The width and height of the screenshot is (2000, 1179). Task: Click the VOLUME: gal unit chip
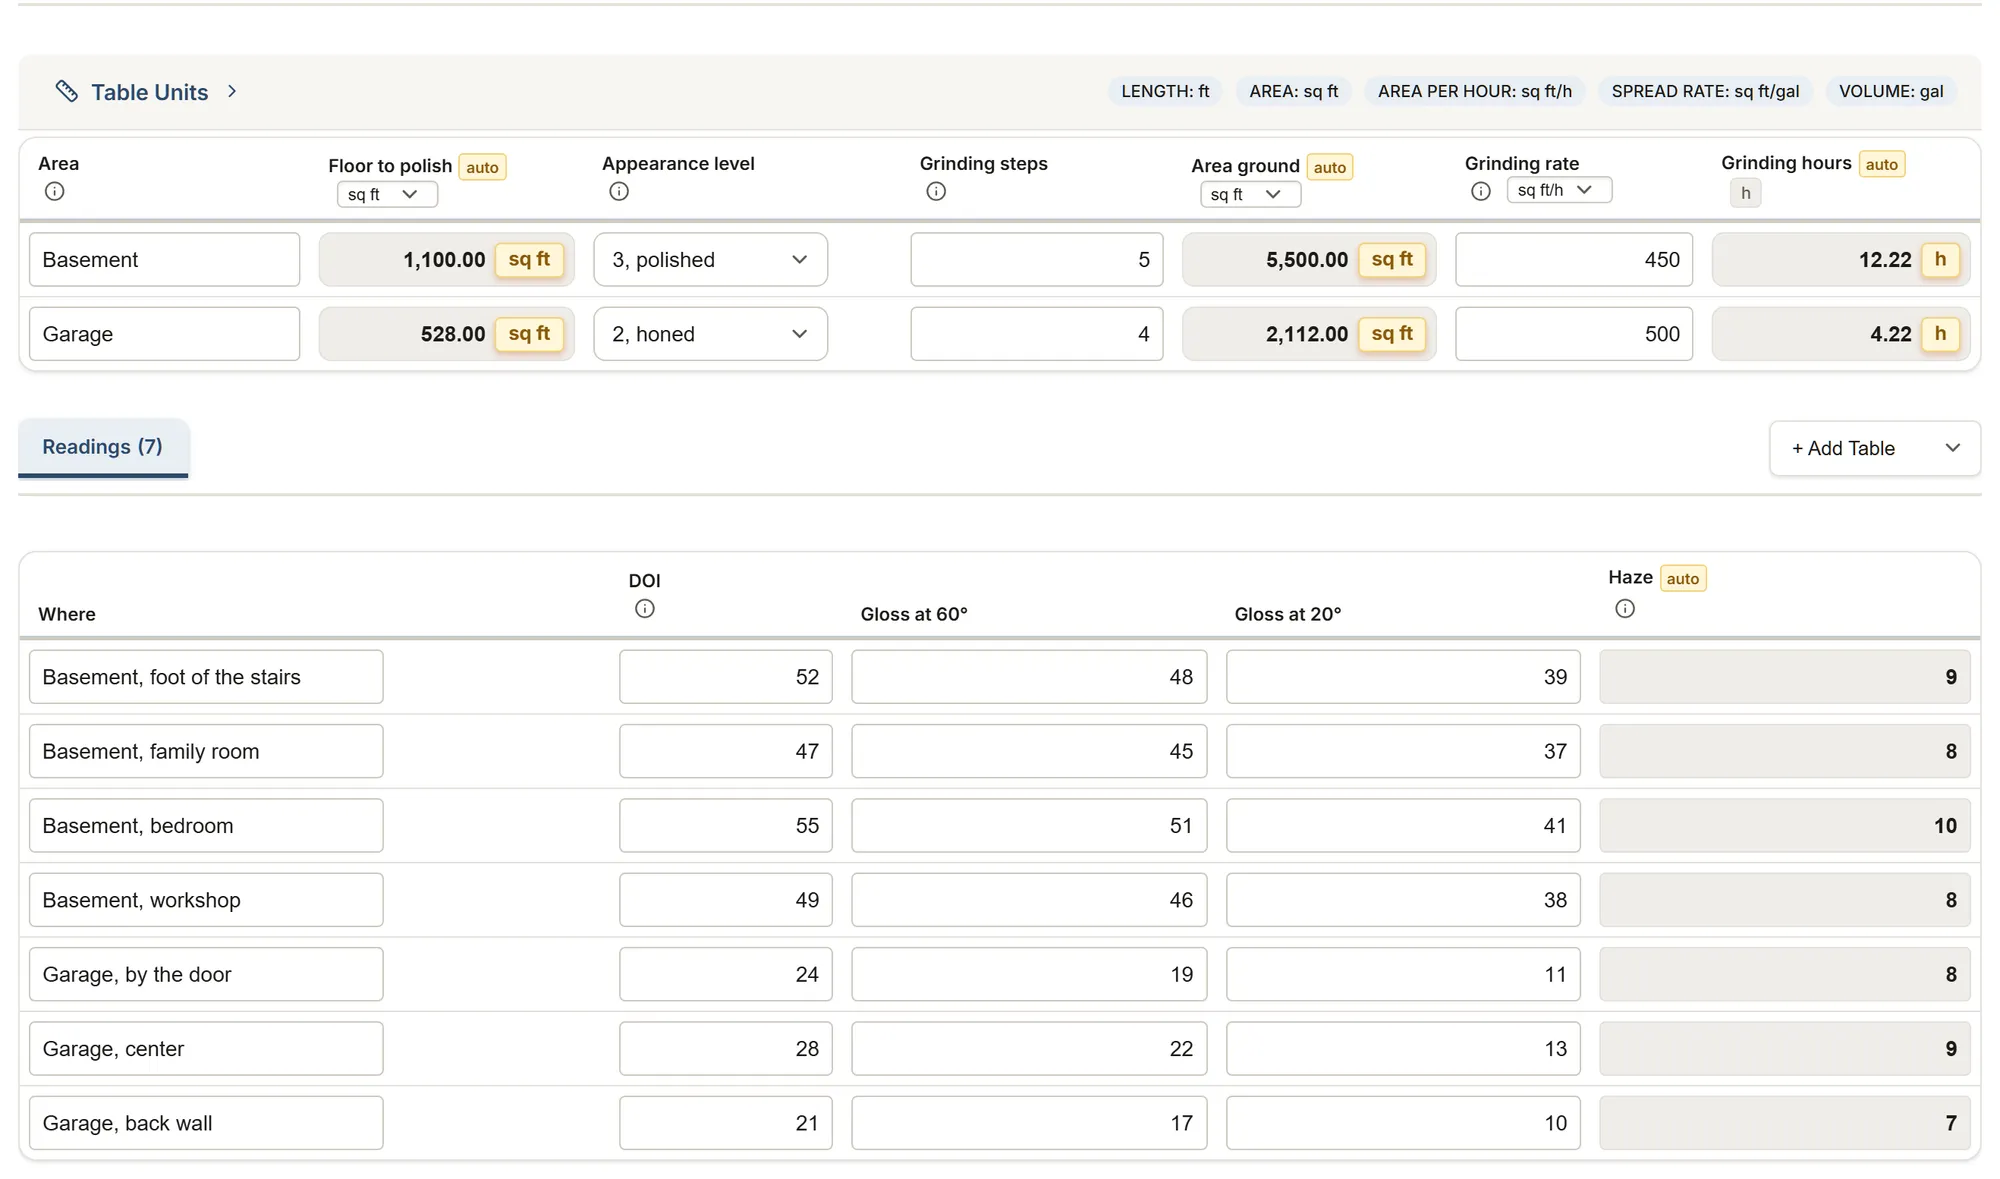(1891, 91)
